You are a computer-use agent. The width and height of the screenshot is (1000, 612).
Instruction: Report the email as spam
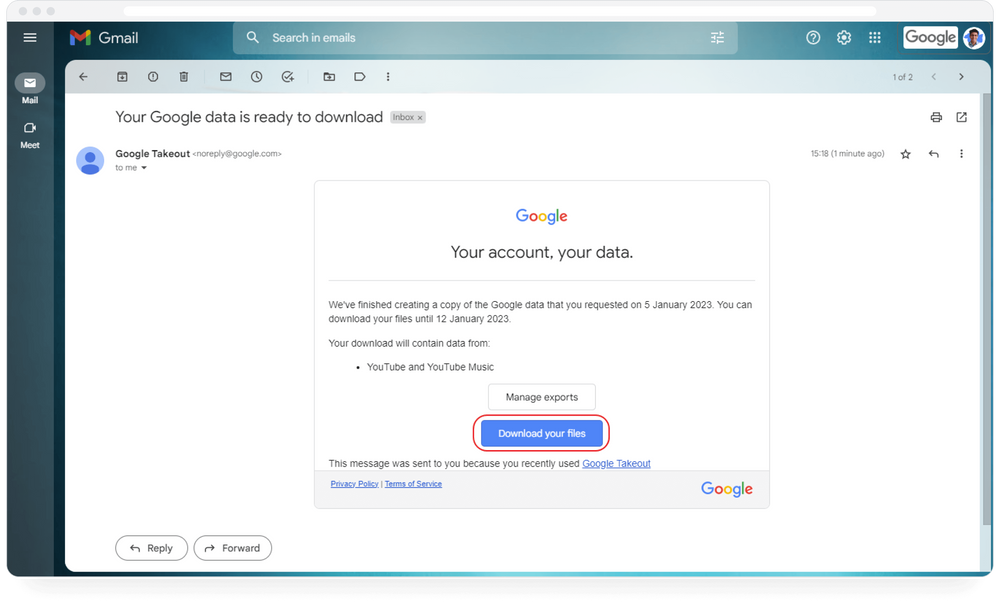[152, 76]
